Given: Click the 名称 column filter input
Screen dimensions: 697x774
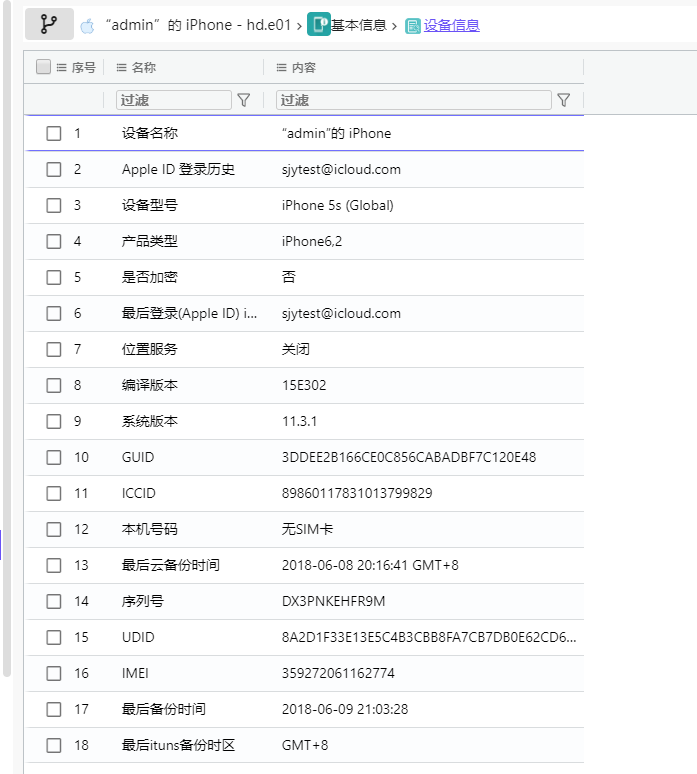Looking at the screenshot, I should 174,100.
